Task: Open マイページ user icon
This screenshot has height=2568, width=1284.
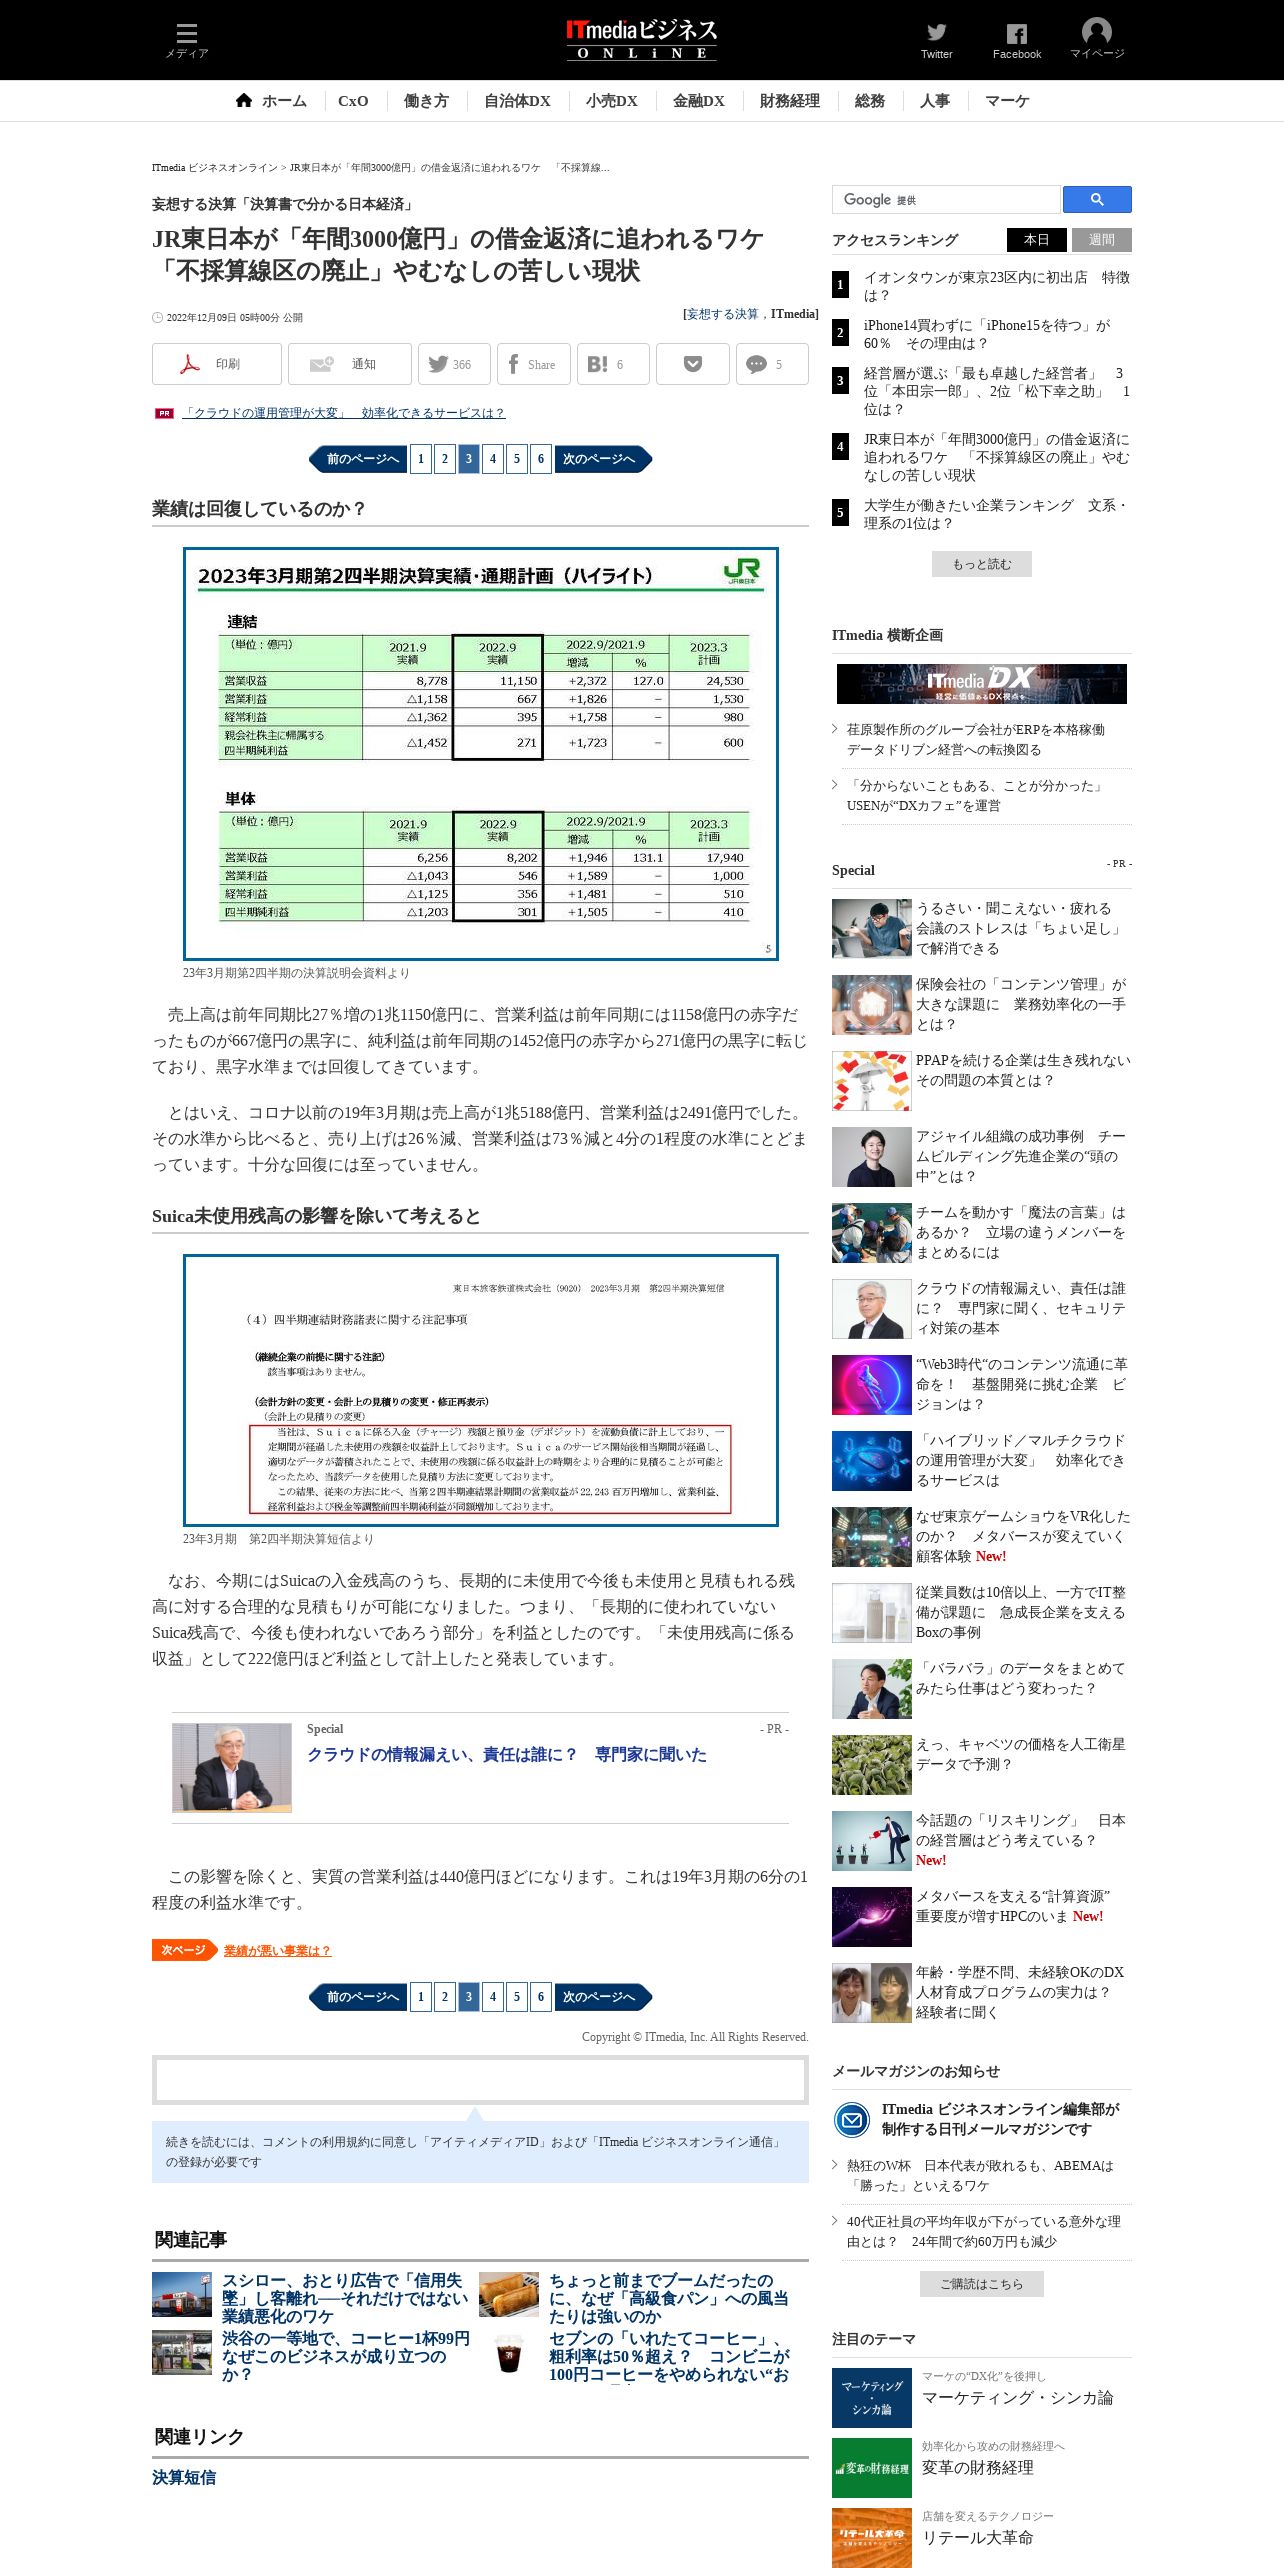Action: [1097, 40]
